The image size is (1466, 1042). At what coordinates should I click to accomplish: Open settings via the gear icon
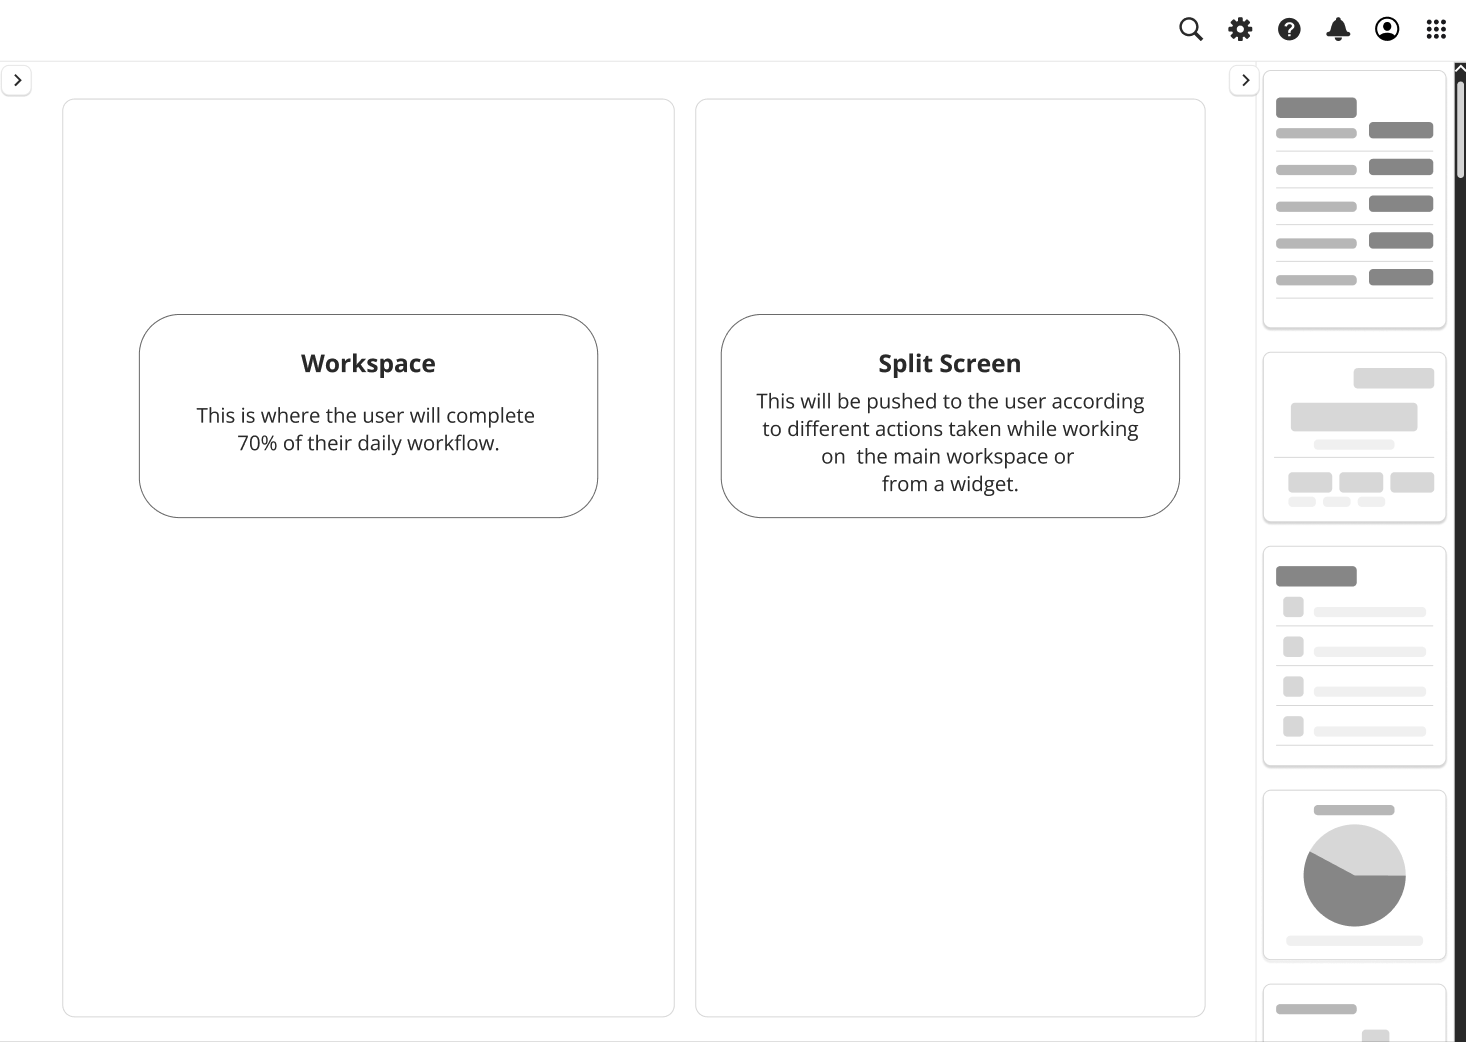tap(1240, 29)
